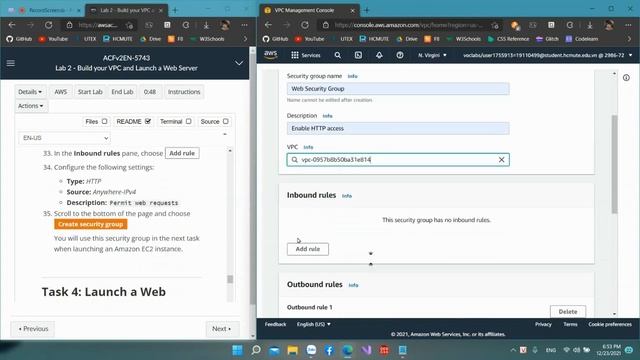This screenshot has width=640, height=360.
Task: Open the AWS help question-mark icon
Action: pyautogui.click(x=400, y=55)
